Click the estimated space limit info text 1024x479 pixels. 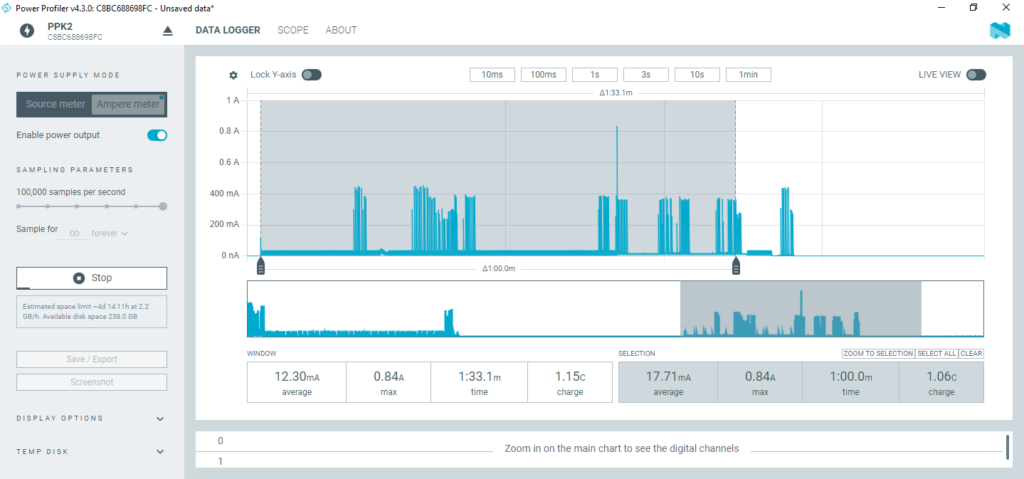(x=91, y=311)
